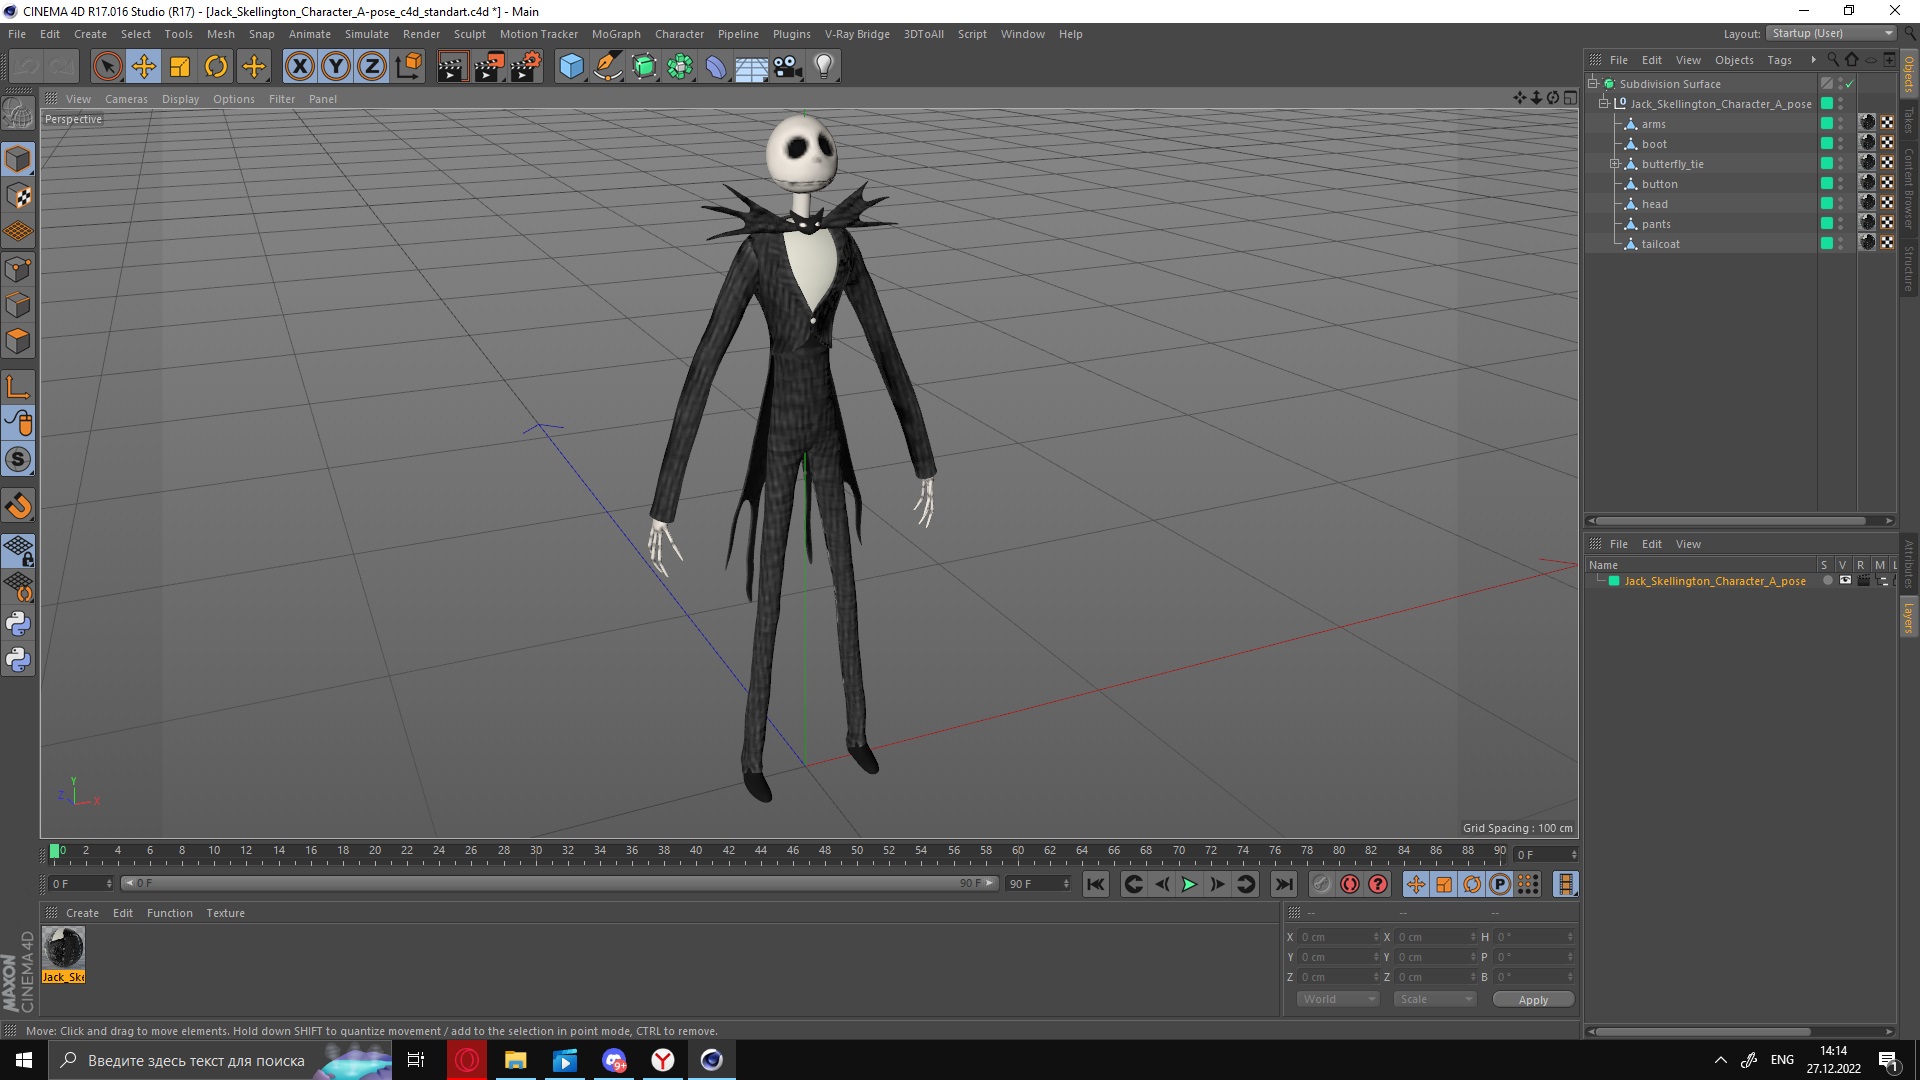Screen dimensions: 1920x1080
Task: Collapse Jack_Skellington_Character_A_pose object hierarchy
Action: click(1604, 103)
